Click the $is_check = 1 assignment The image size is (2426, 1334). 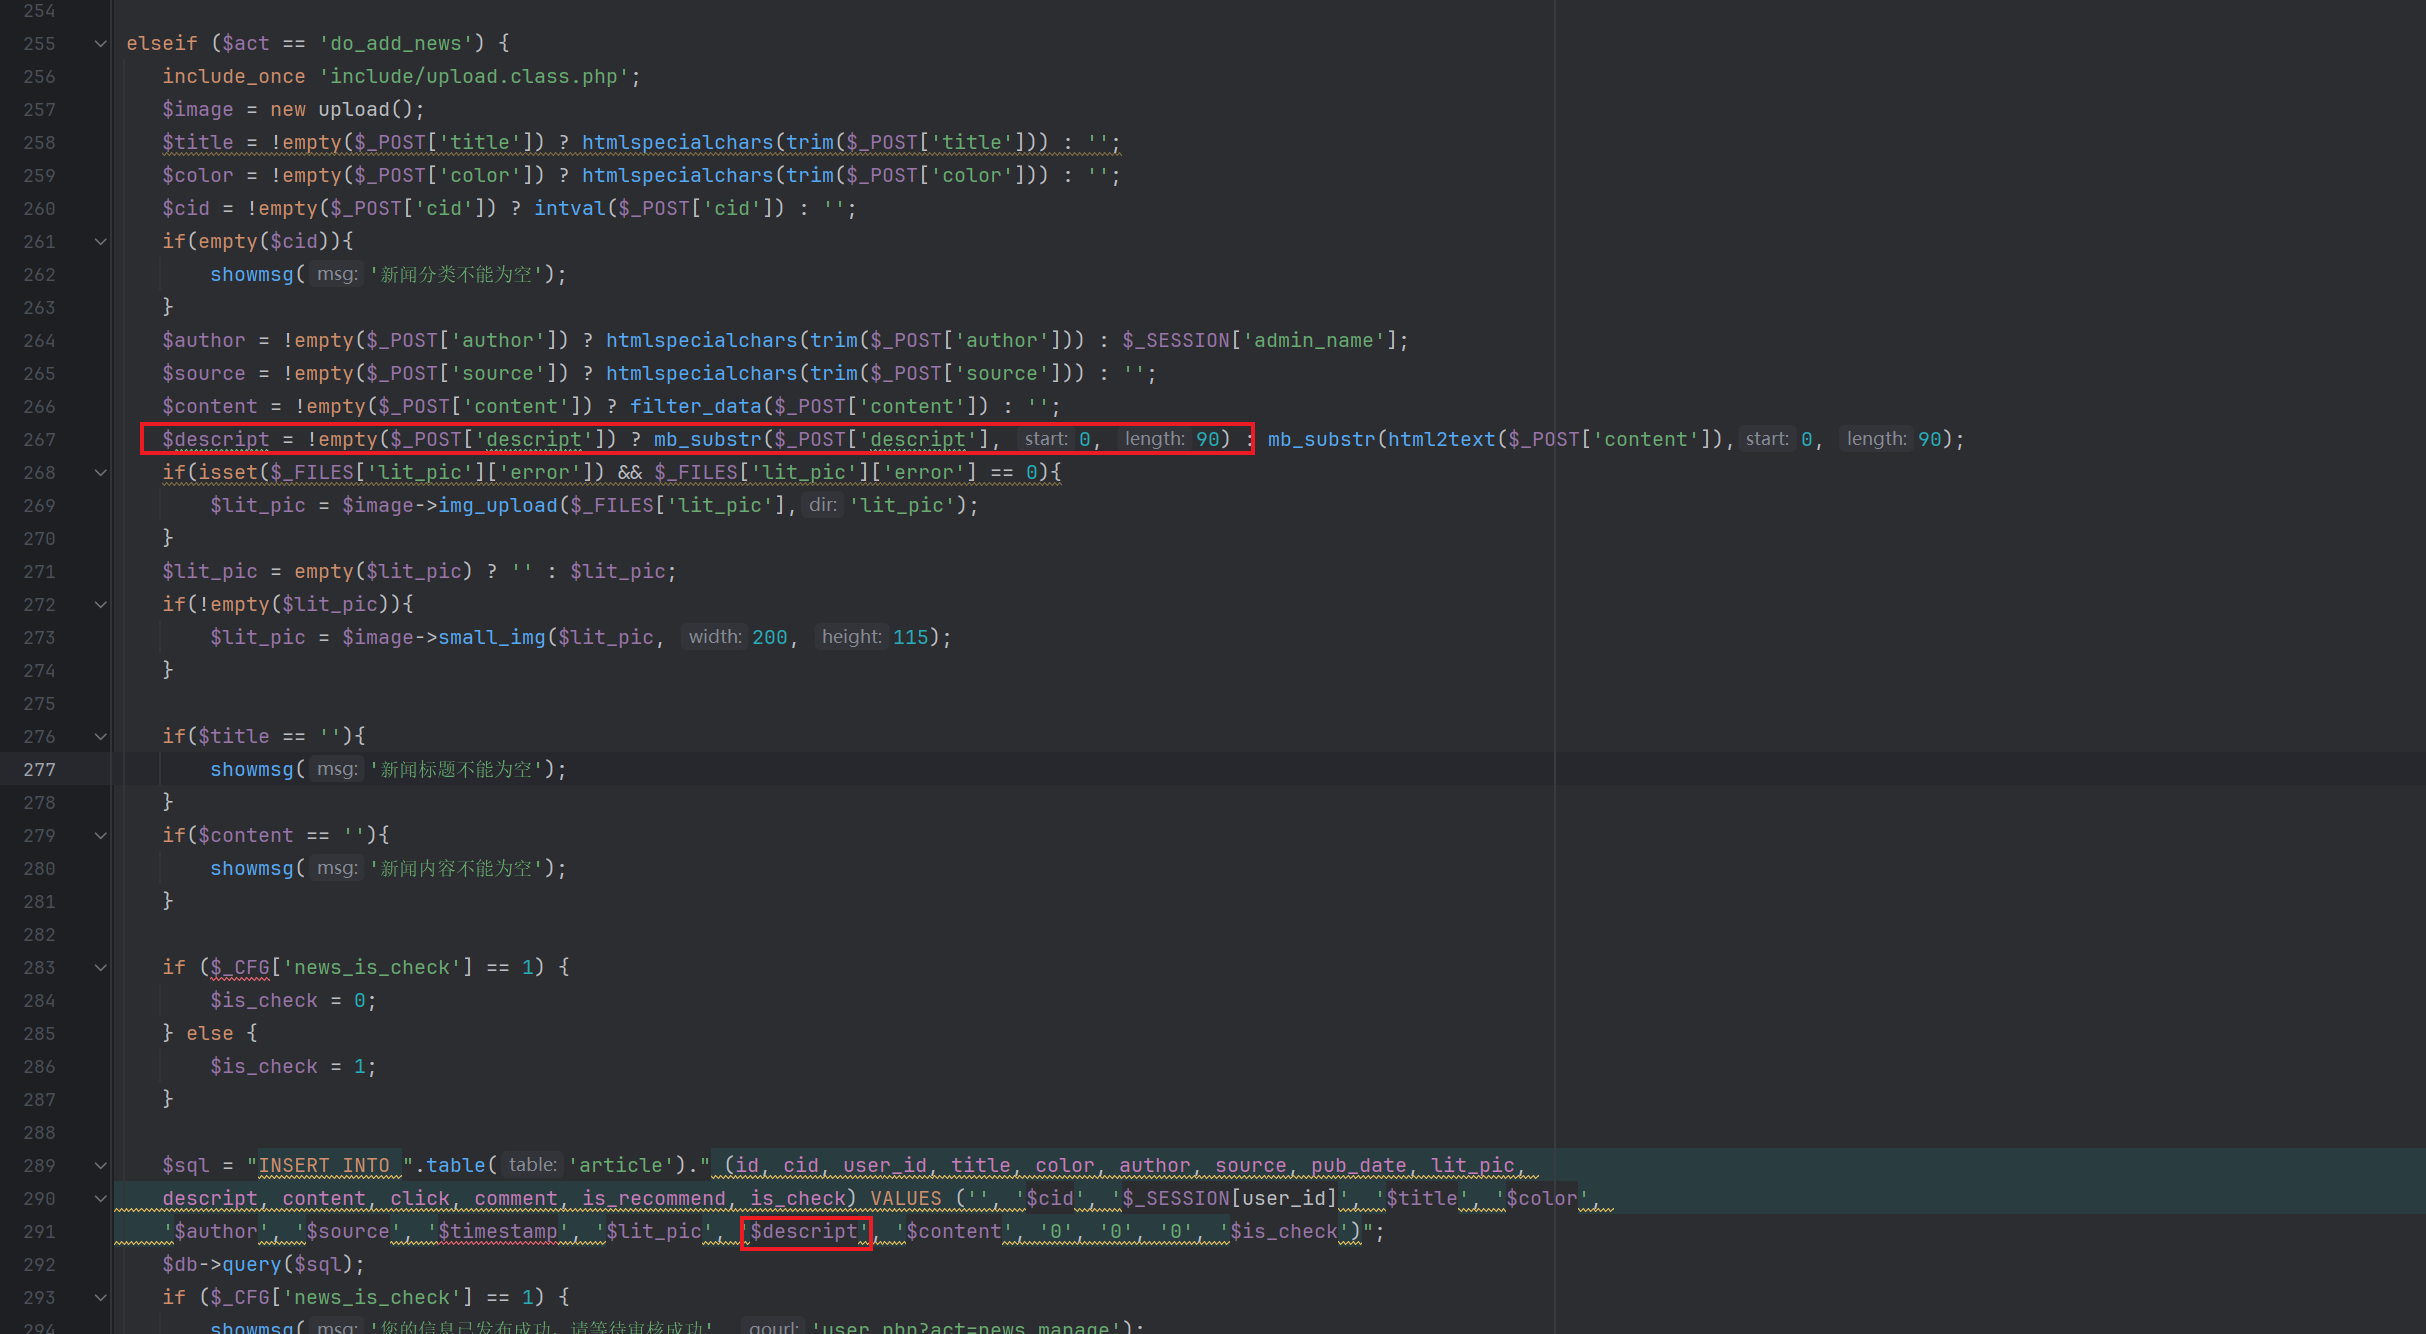point(293,1066)
